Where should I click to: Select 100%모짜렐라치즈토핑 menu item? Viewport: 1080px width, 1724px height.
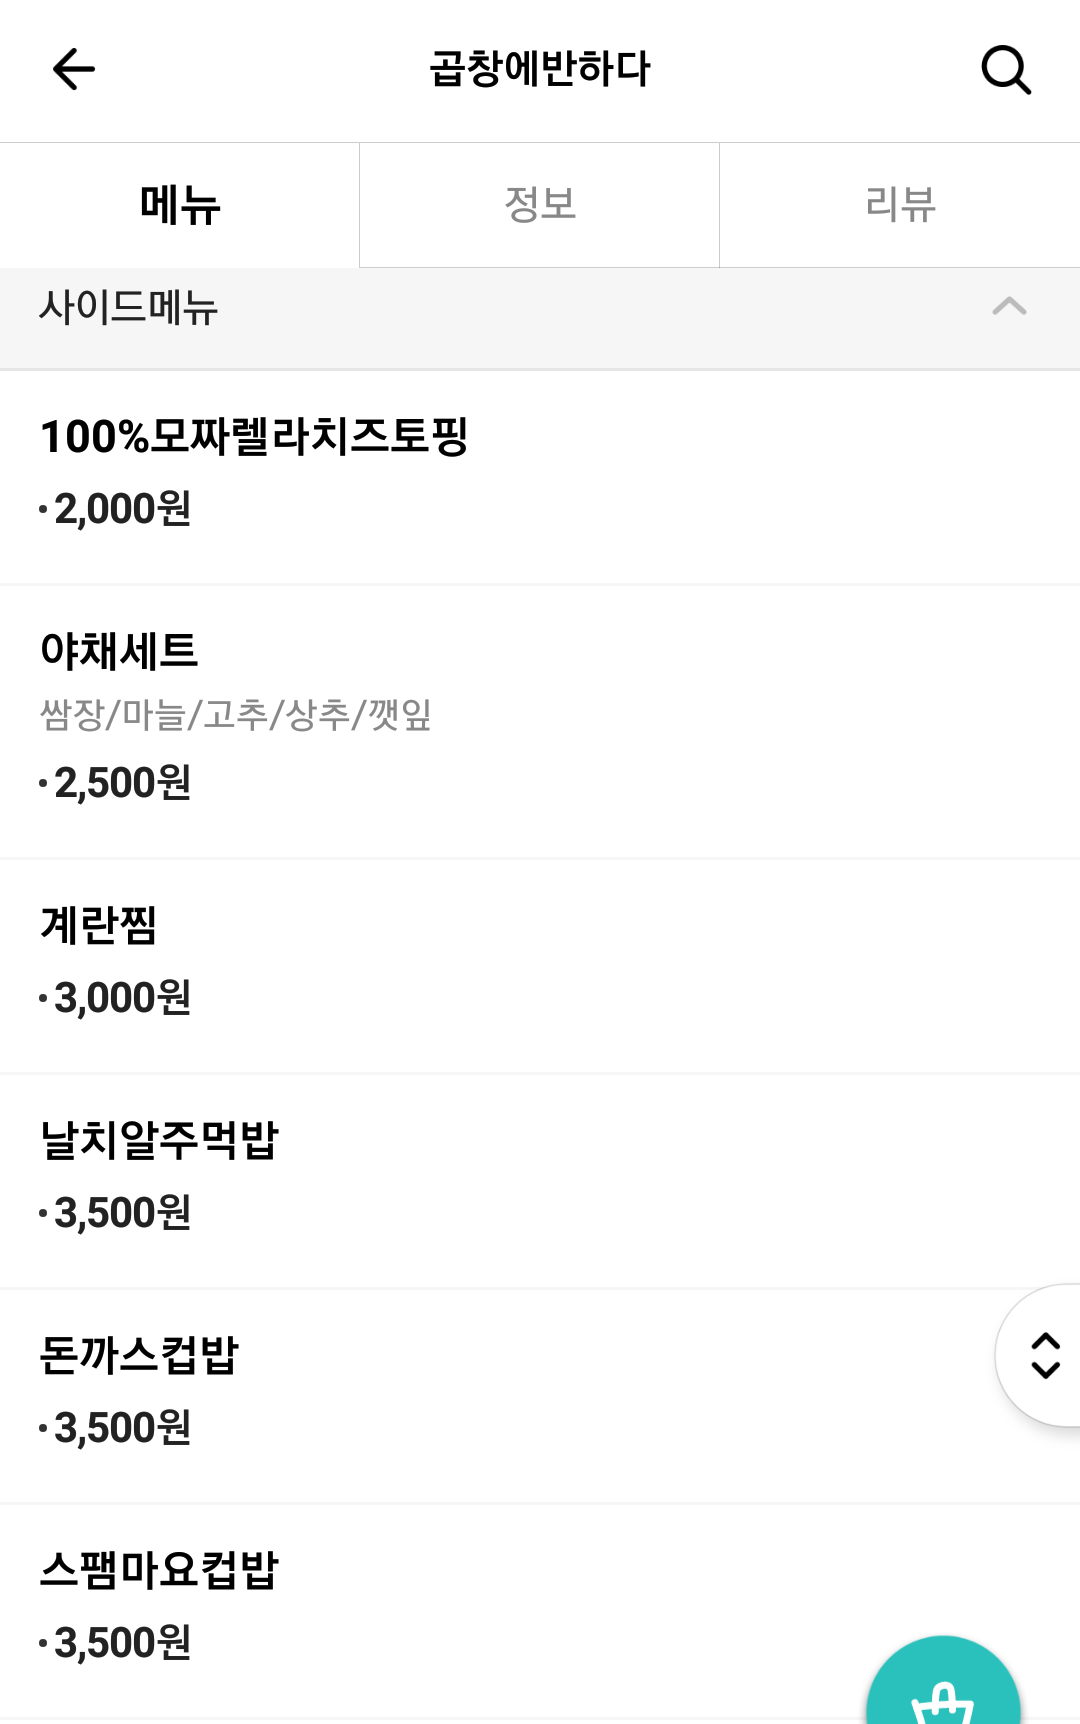tap(540, 477)
